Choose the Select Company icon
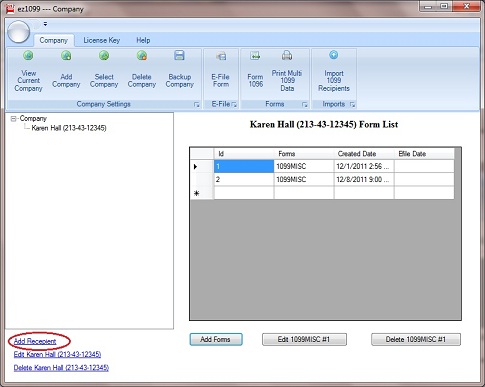Screen dimensions: 485x387 point(104,56)
